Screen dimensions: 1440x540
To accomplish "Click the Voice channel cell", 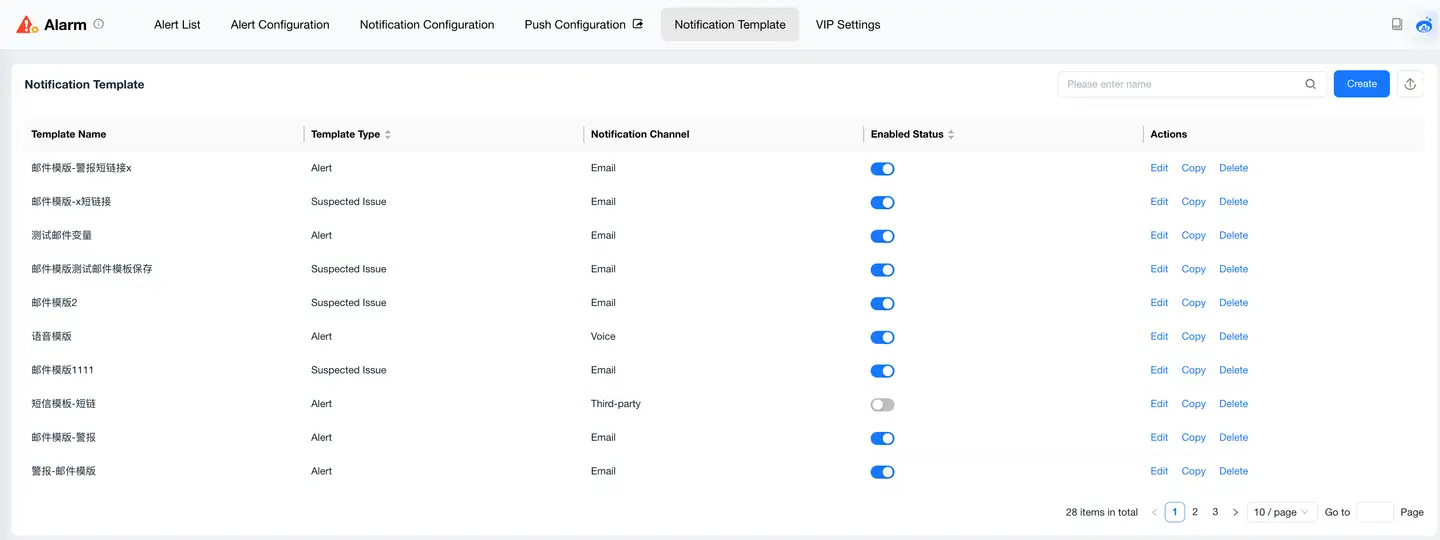I will click(603, 337).
